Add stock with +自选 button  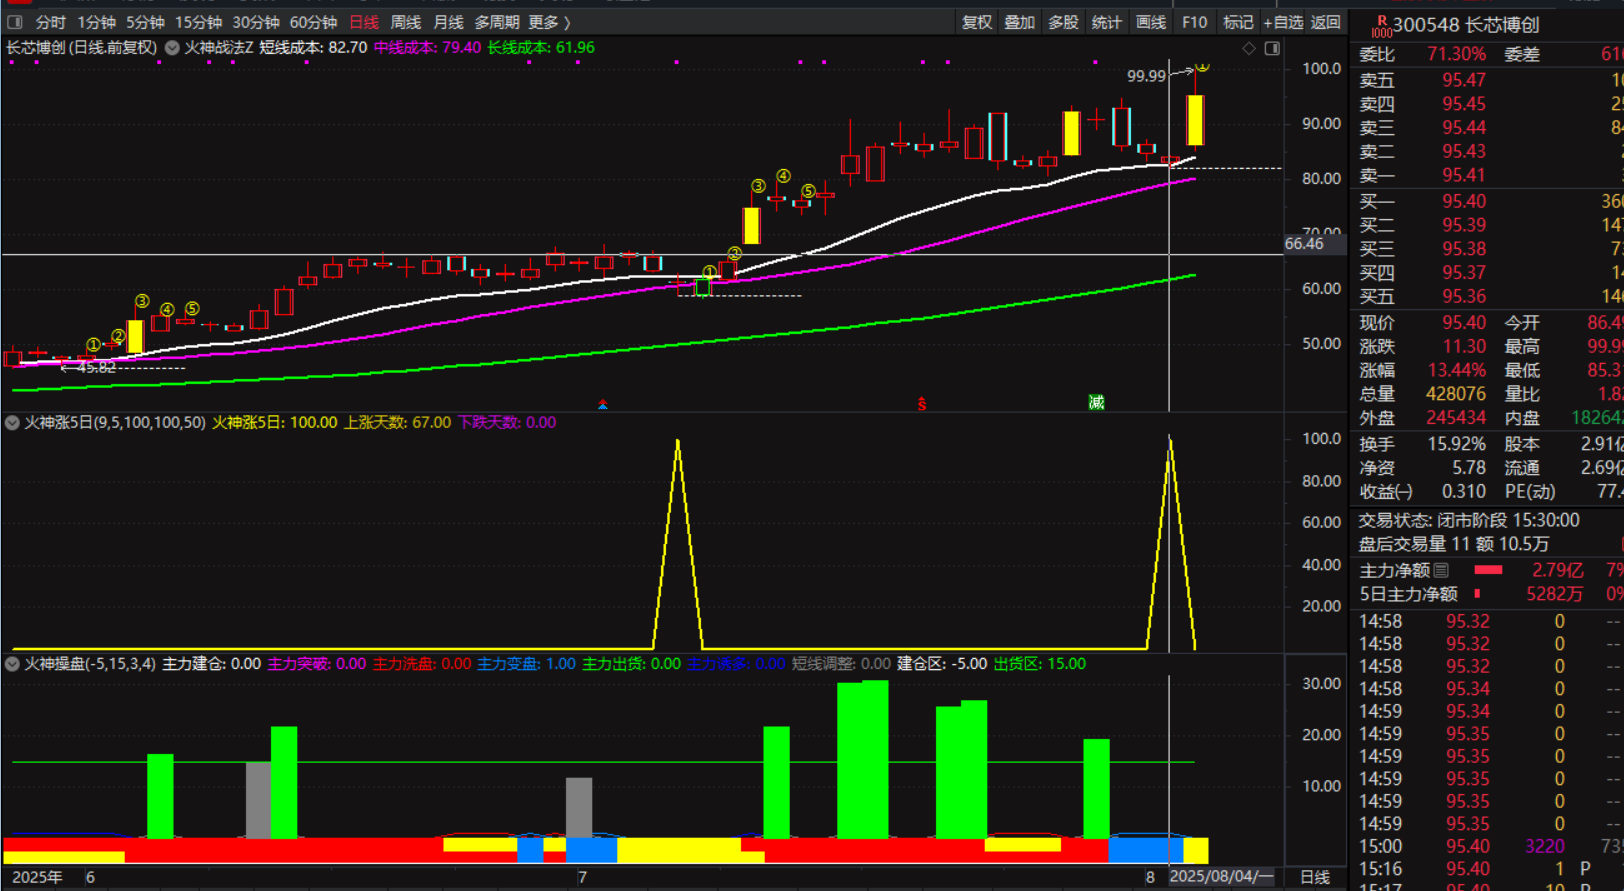(x=1283, y=22)
